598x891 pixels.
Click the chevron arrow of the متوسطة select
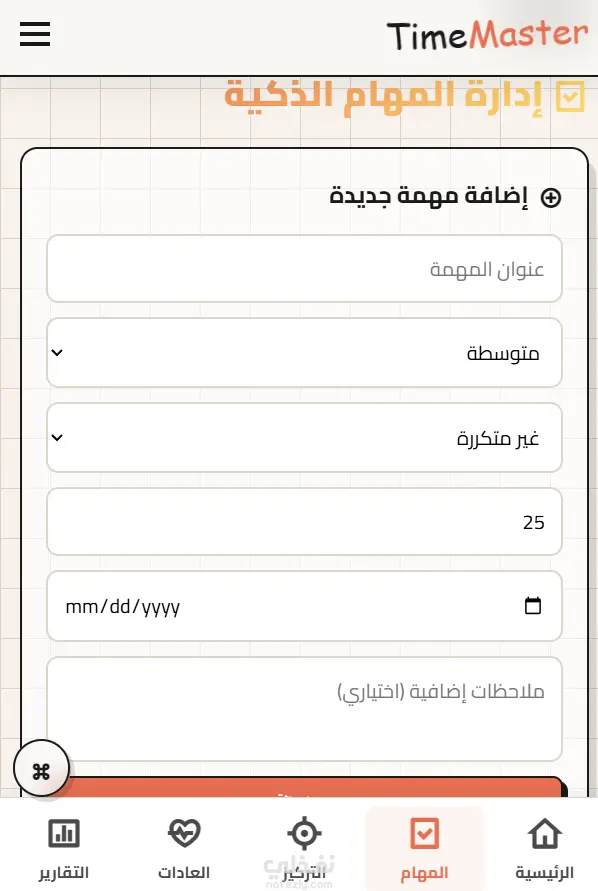pyautogui.click(x=57, y=353)
